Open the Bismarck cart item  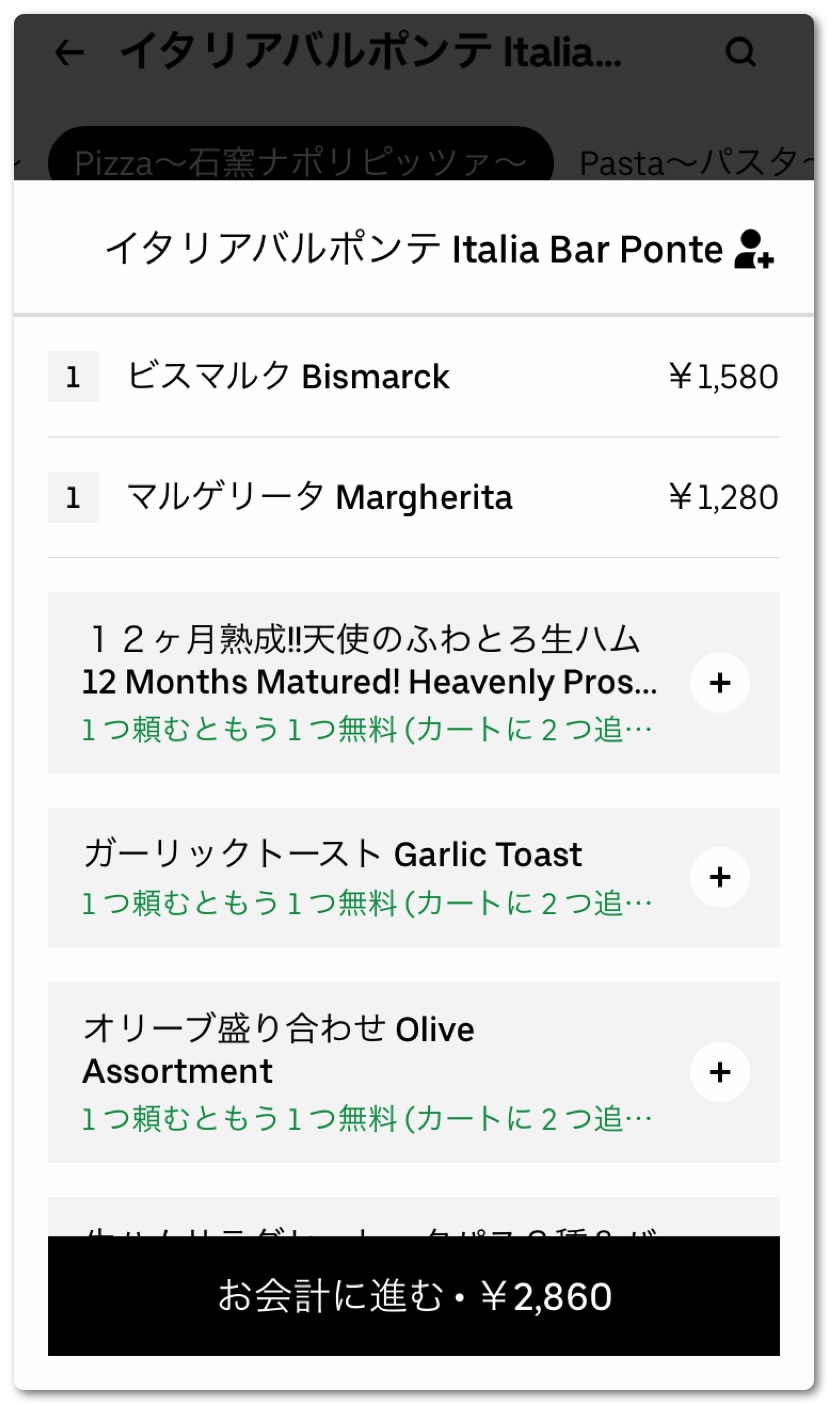click(288, 377)
